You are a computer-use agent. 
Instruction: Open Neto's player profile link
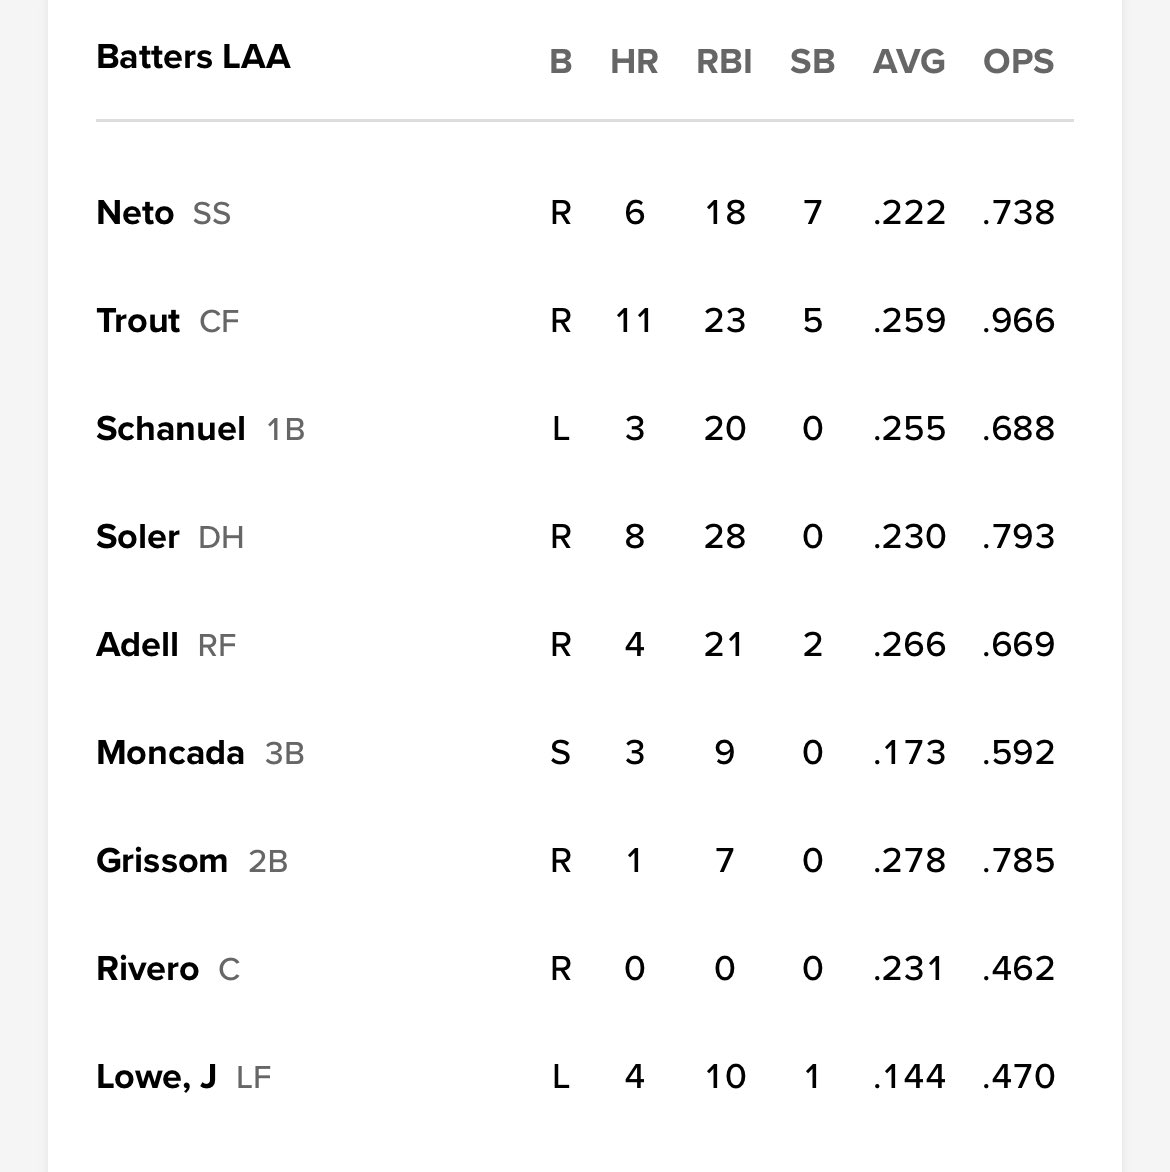pyautogui.click(x=135, y=213)
